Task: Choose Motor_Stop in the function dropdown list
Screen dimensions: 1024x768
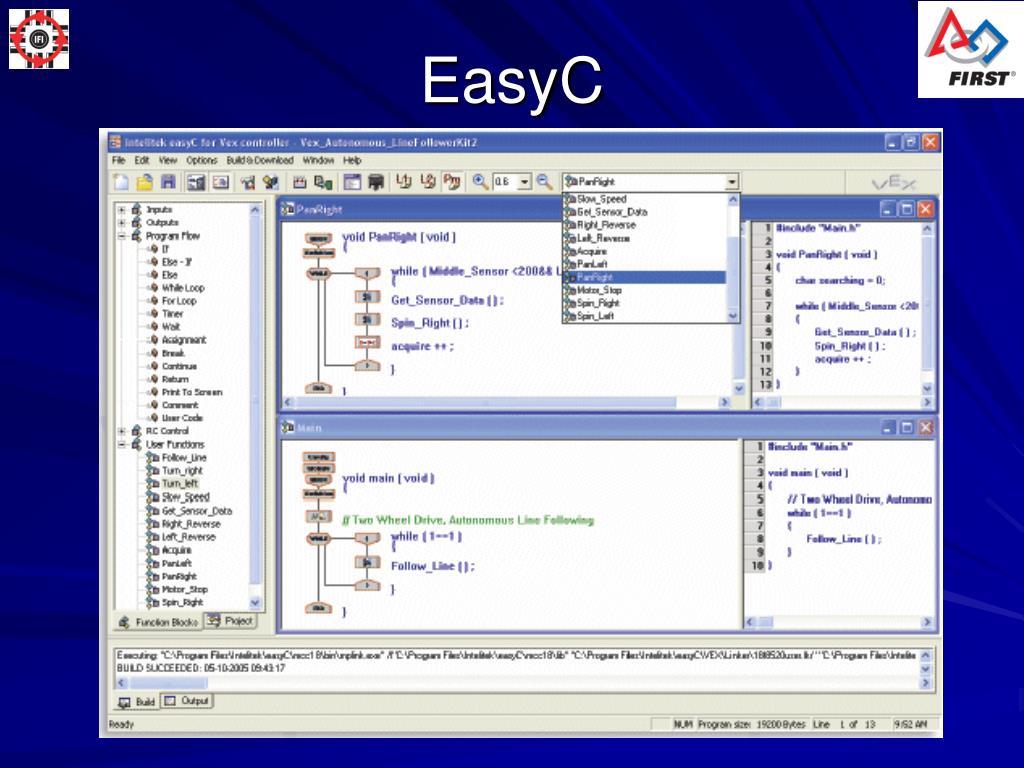Action: tap(599, 290)
